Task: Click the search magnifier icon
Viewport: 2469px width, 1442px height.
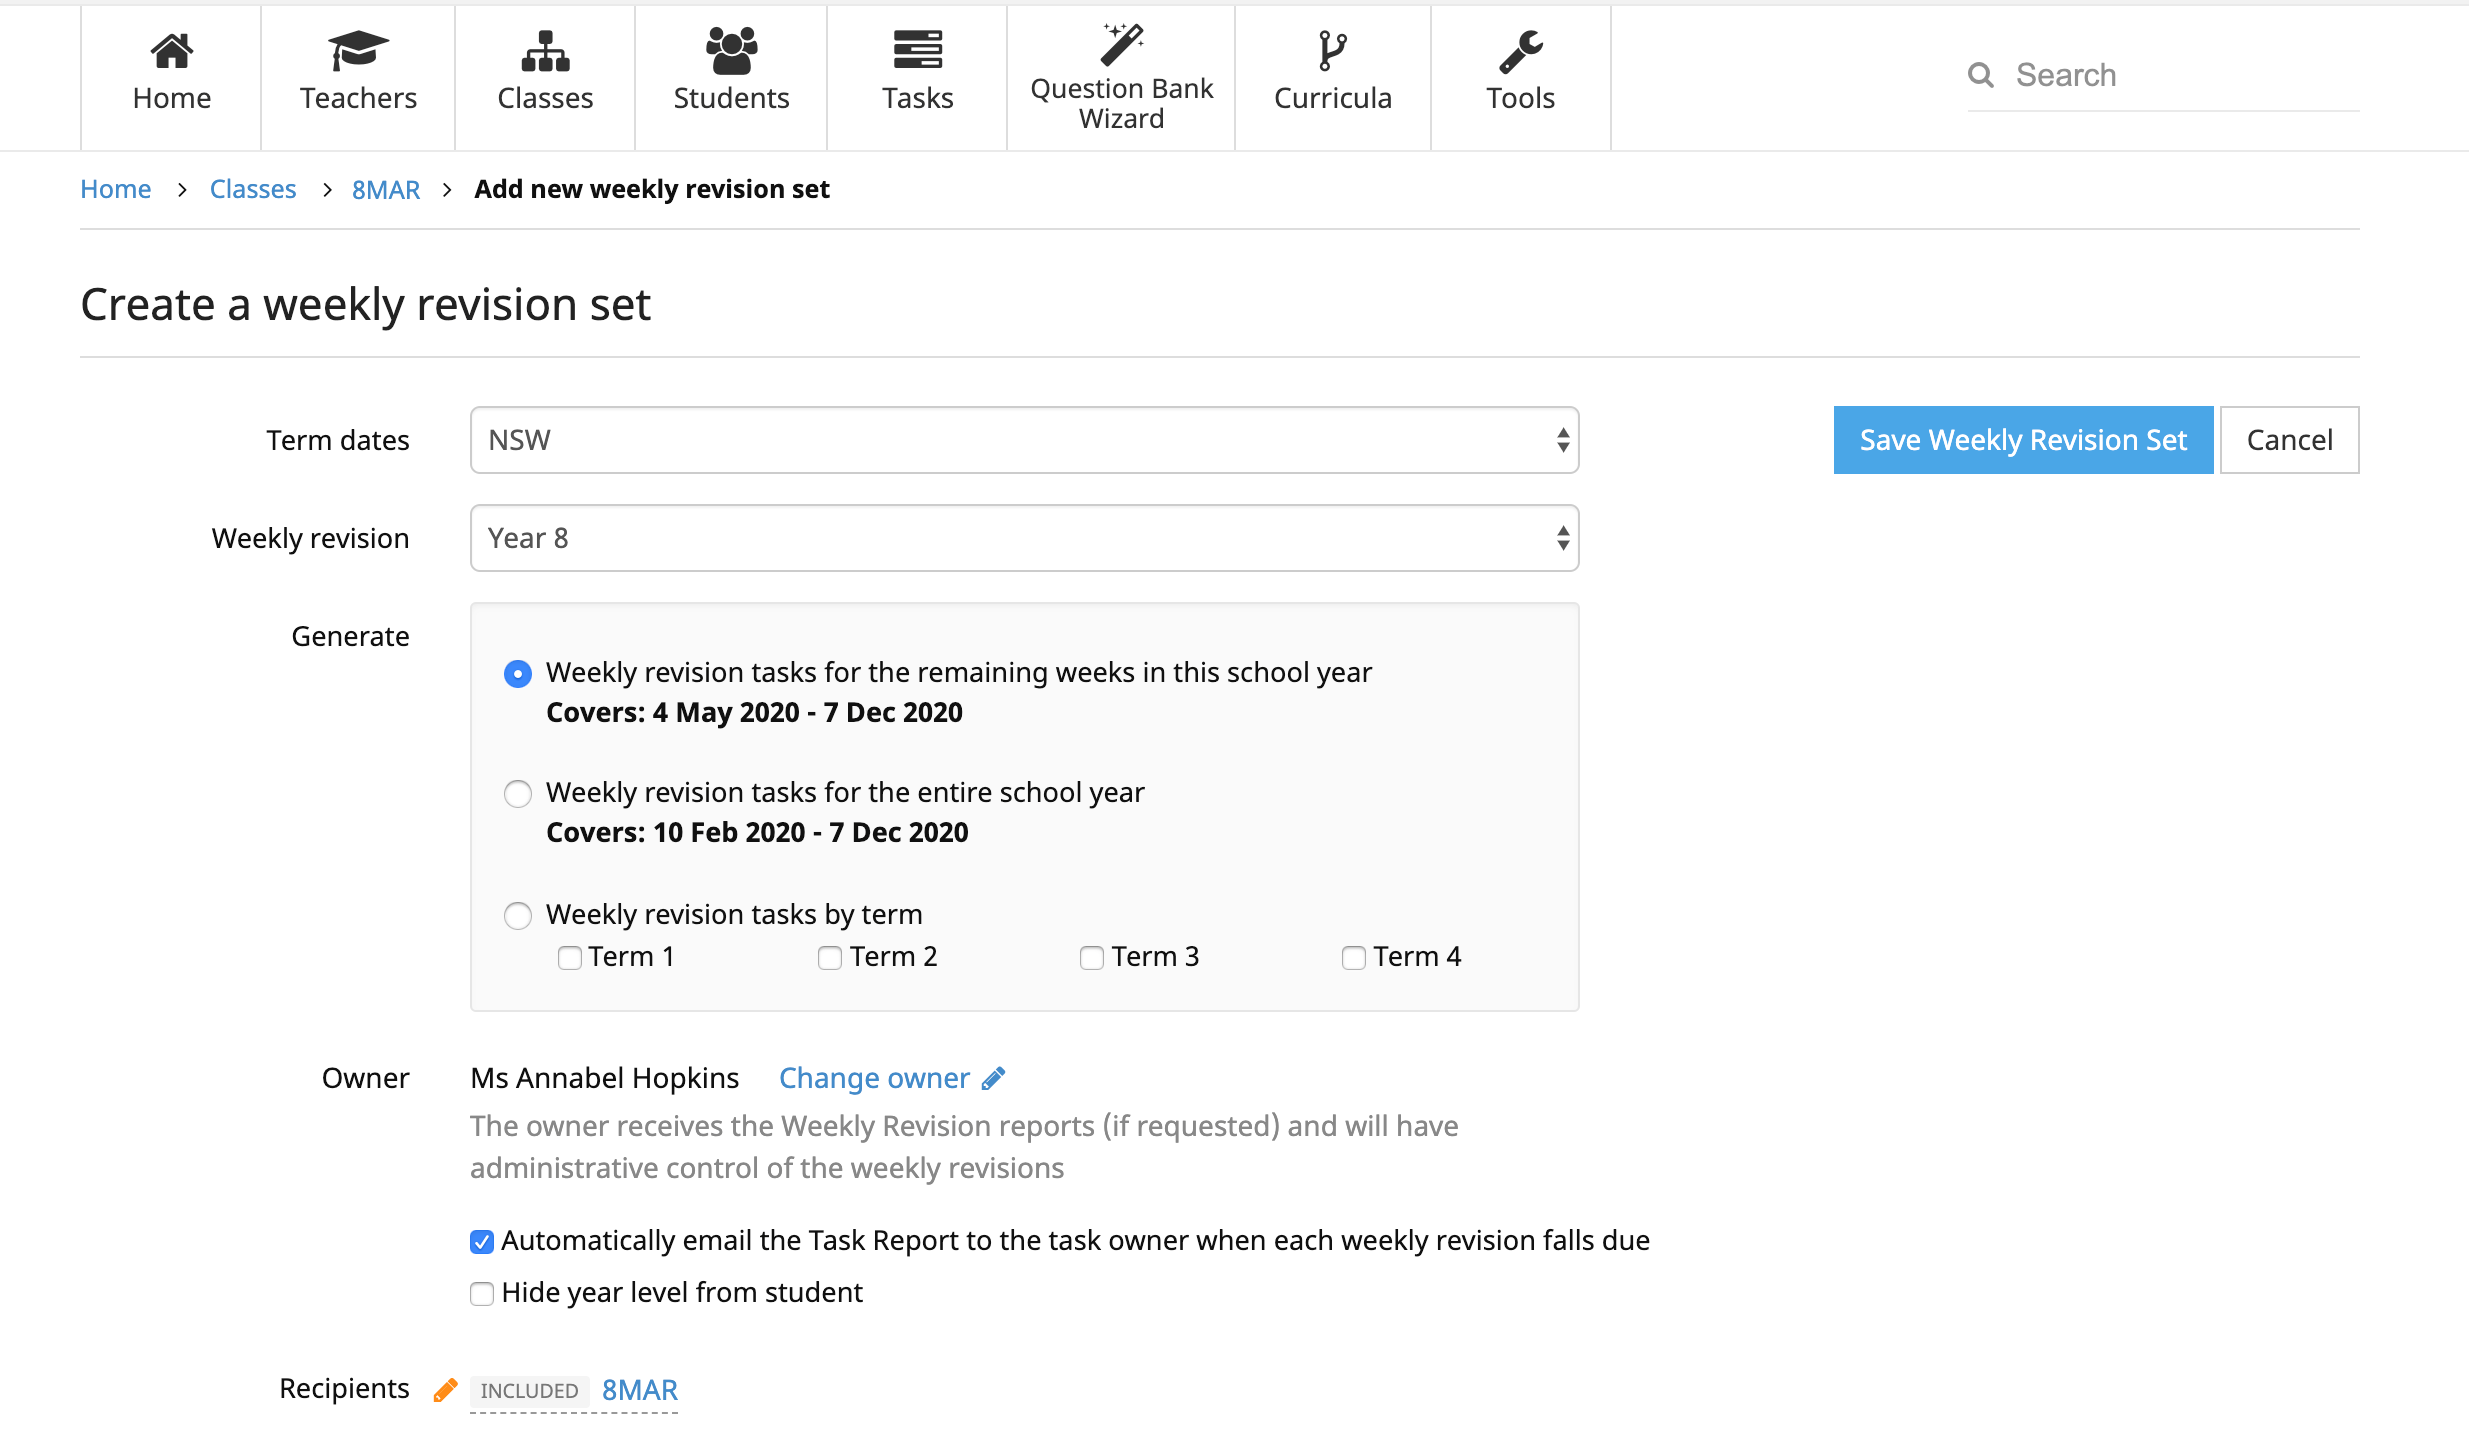Action: (1981, 74)
